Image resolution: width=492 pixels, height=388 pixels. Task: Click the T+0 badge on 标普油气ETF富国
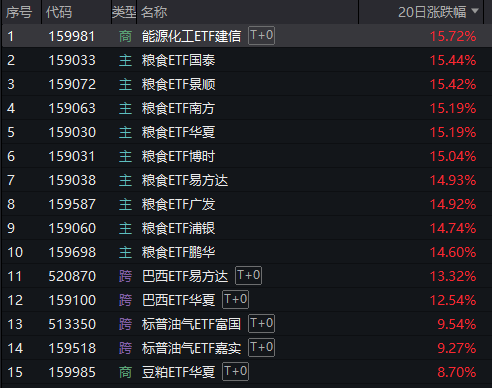click(261, 323)
